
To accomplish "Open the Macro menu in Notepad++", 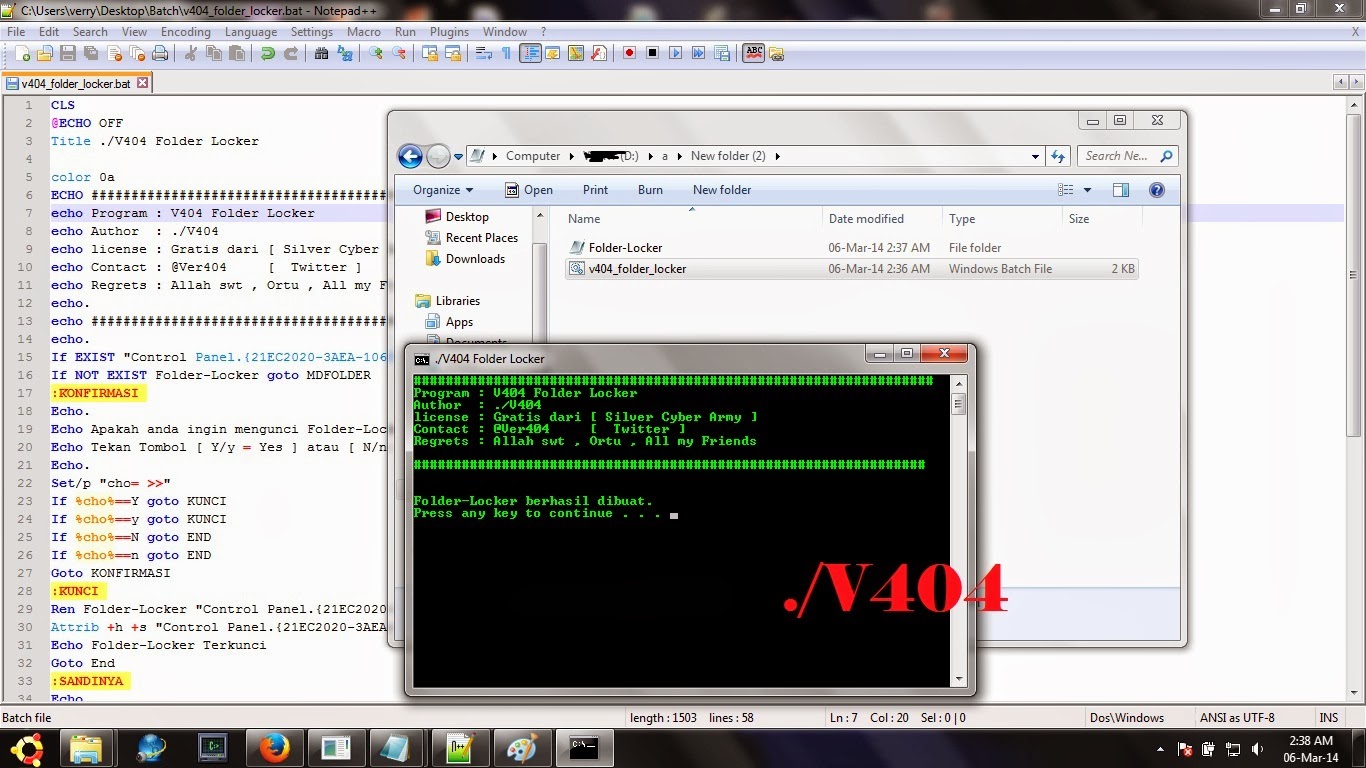I will (x=363, y=31).
